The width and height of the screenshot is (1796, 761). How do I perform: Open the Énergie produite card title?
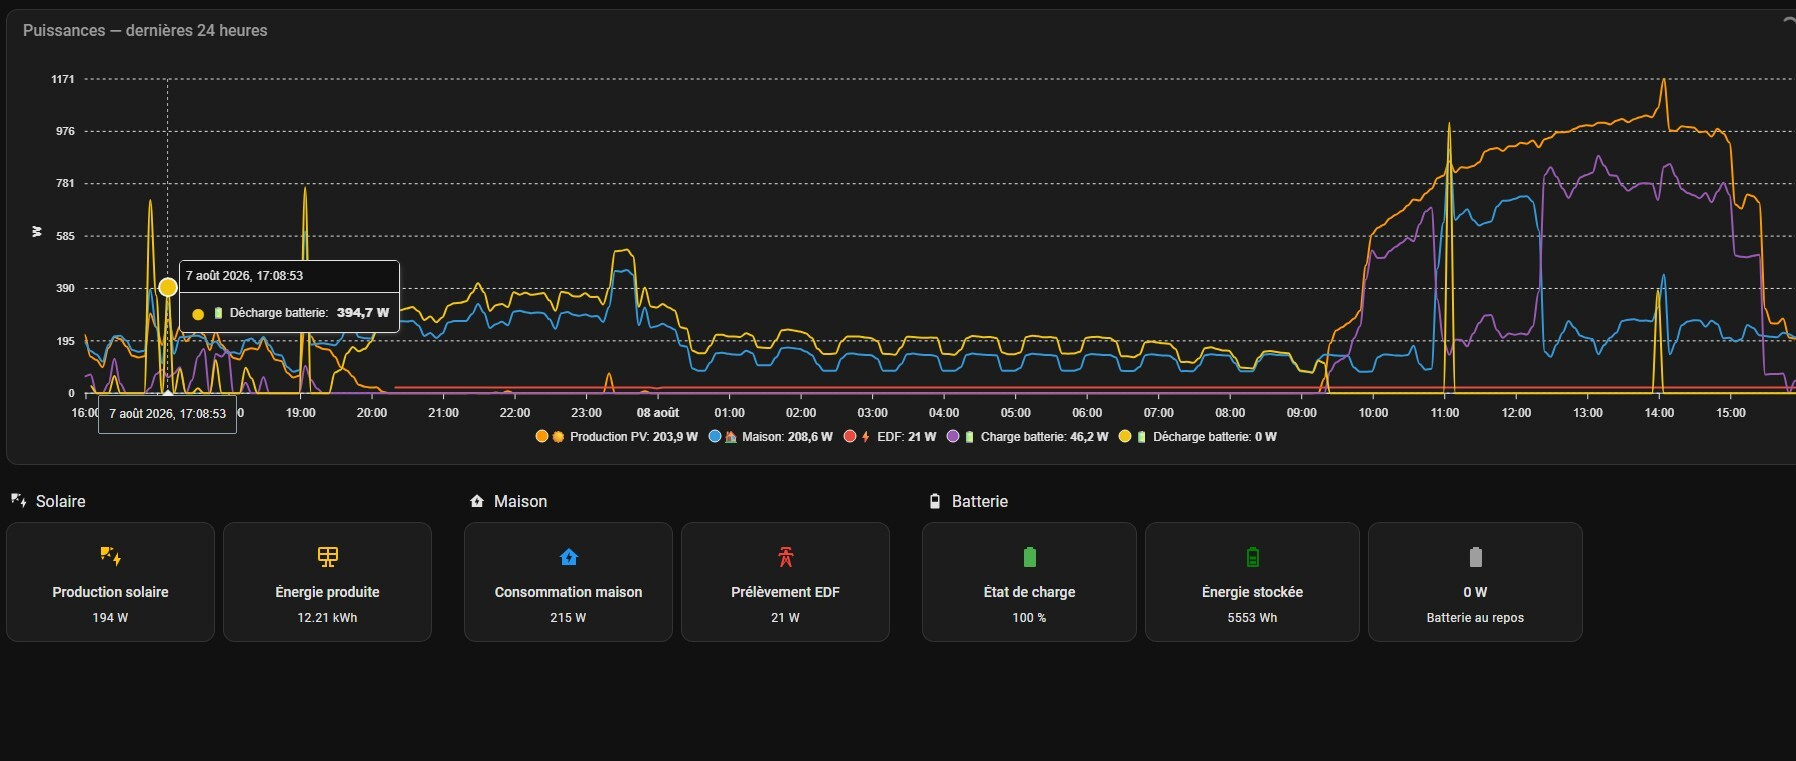click(327, 592)
